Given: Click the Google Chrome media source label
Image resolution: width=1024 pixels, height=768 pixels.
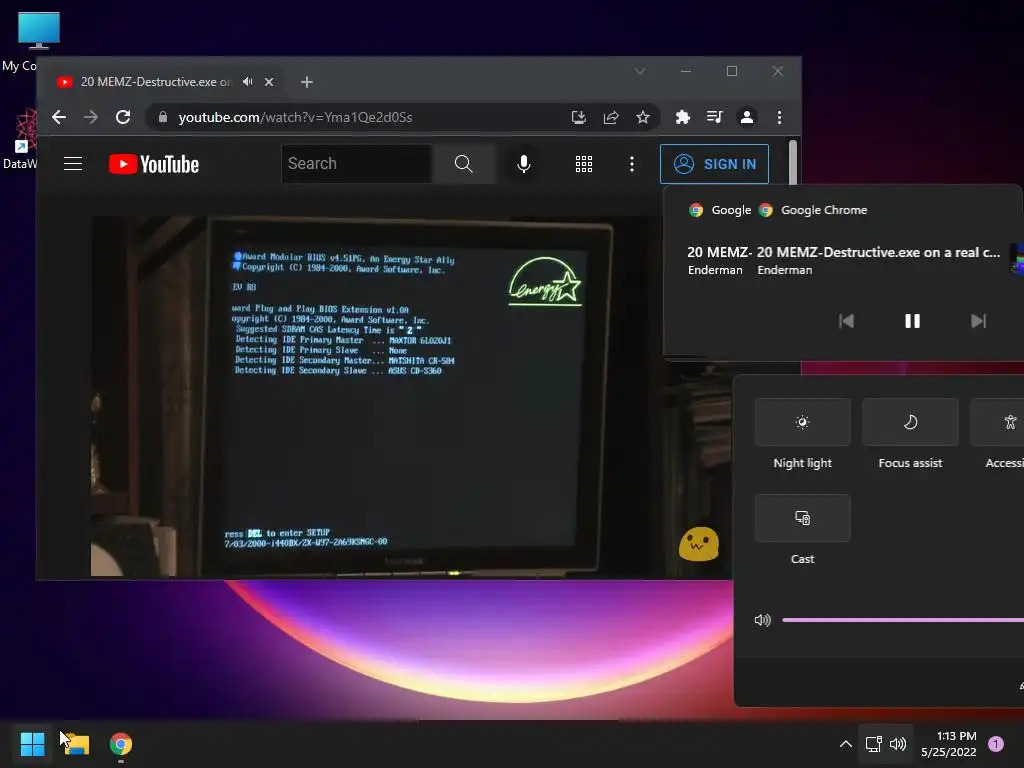Looking at the screenshot, I should (x=824, y=210).
